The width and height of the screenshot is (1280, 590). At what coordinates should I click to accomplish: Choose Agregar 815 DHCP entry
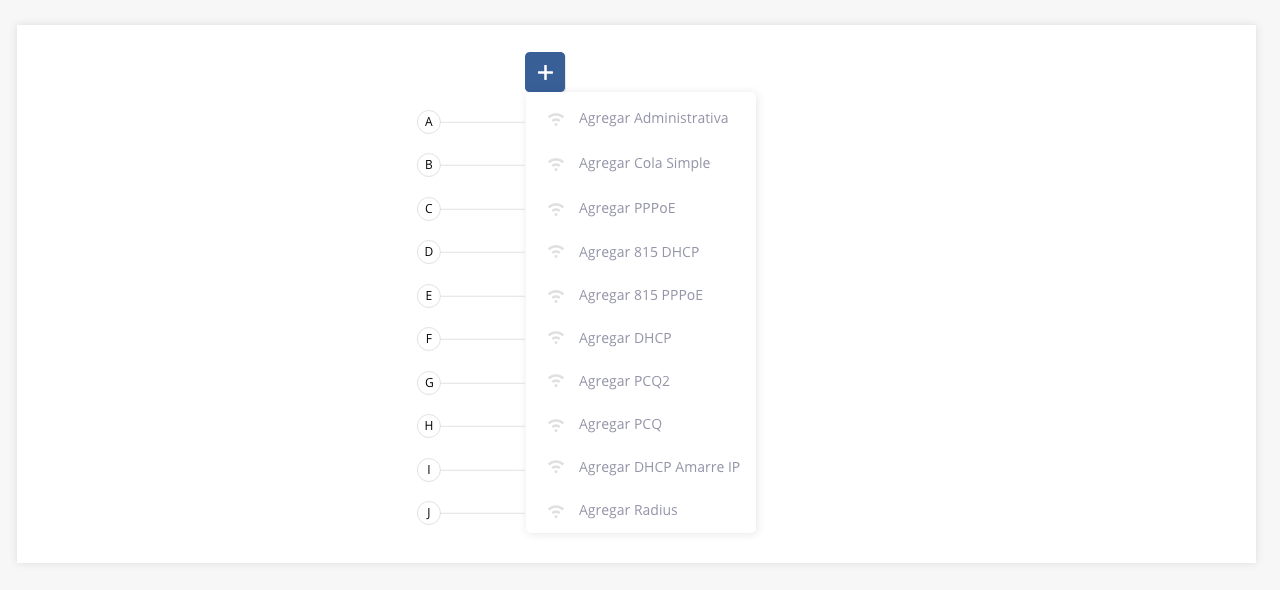click(x=641, y=252)
